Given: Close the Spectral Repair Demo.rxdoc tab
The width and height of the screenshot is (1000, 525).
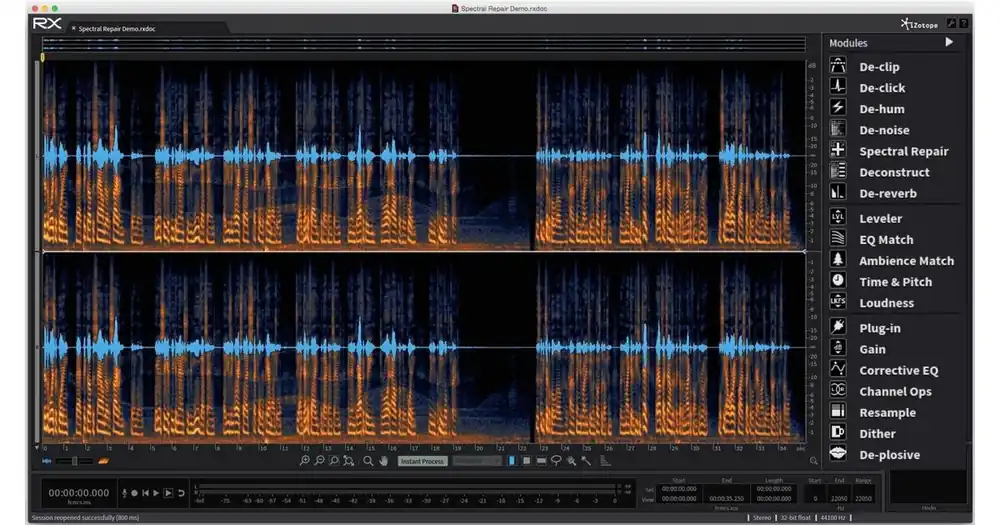Looking at the screenshot, I should [x=73, y=28].
